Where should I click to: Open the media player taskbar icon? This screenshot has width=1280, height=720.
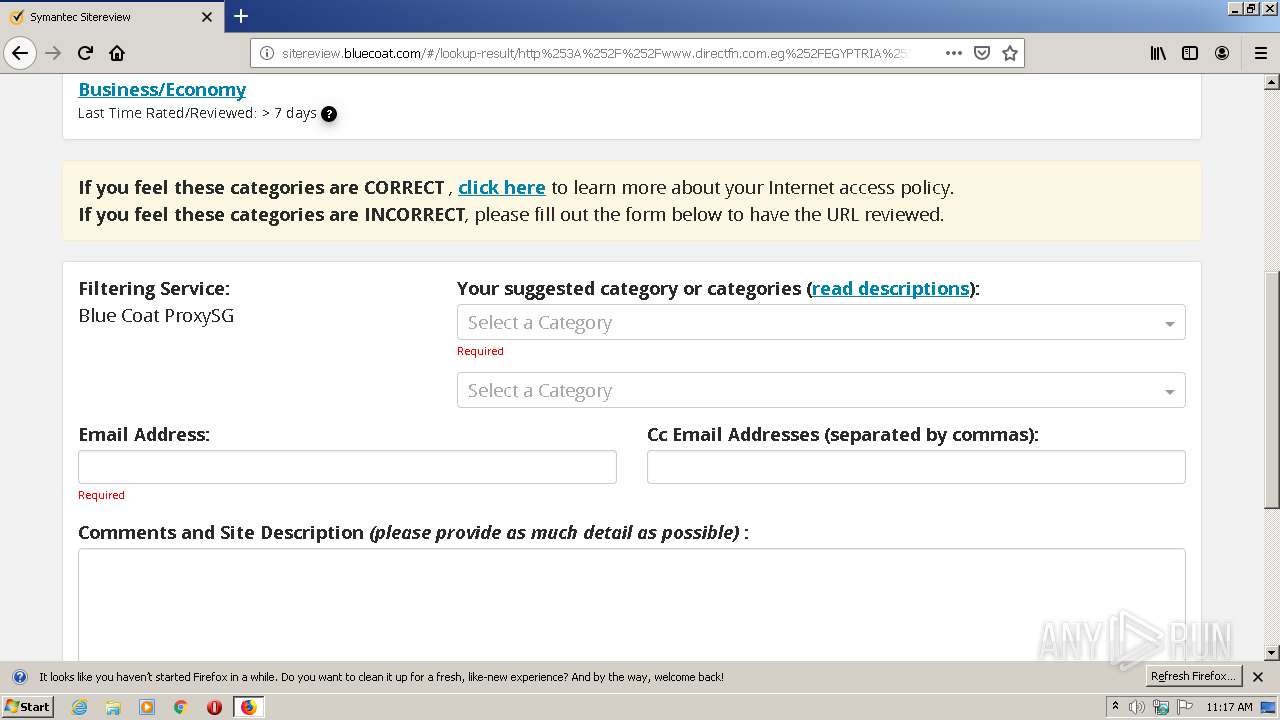tap(147, 707)
